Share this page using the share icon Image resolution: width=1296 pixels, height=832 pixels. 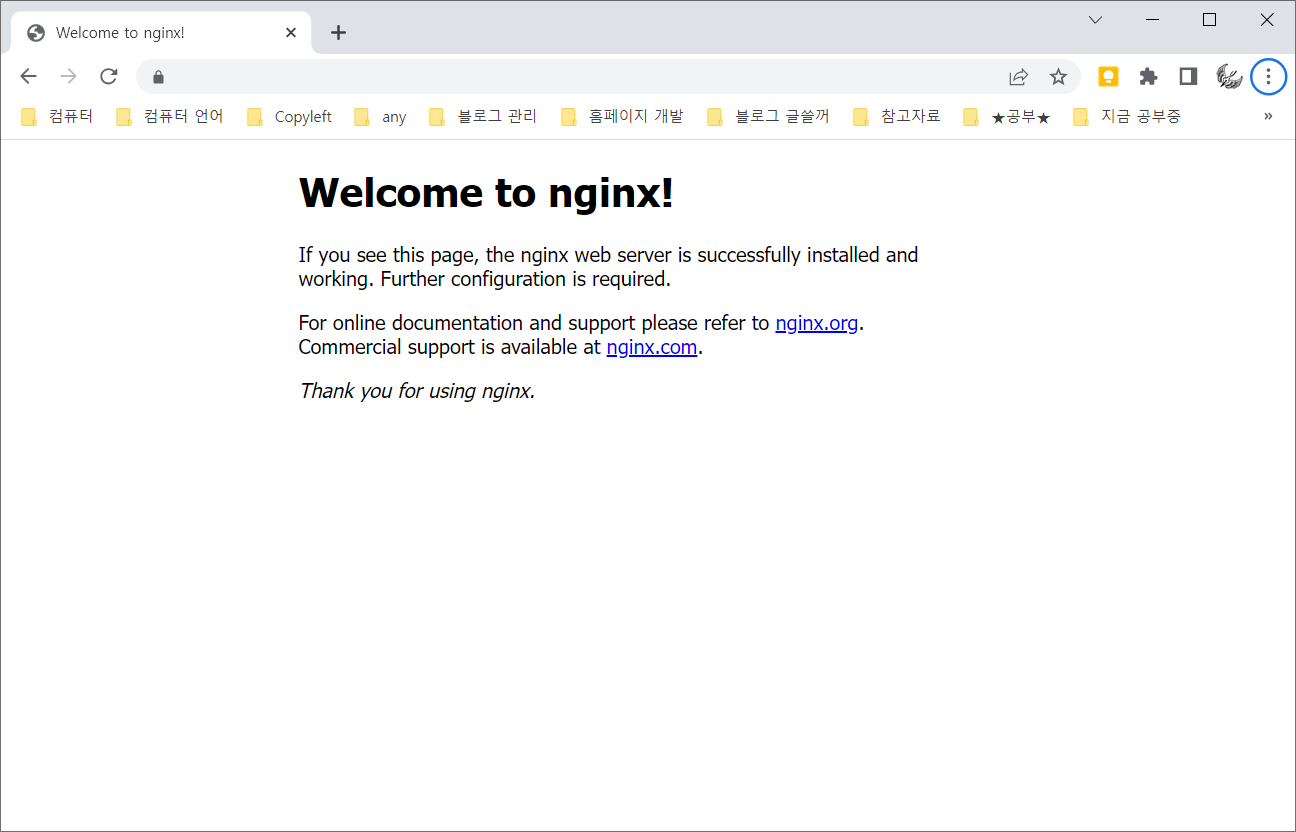1018,77
